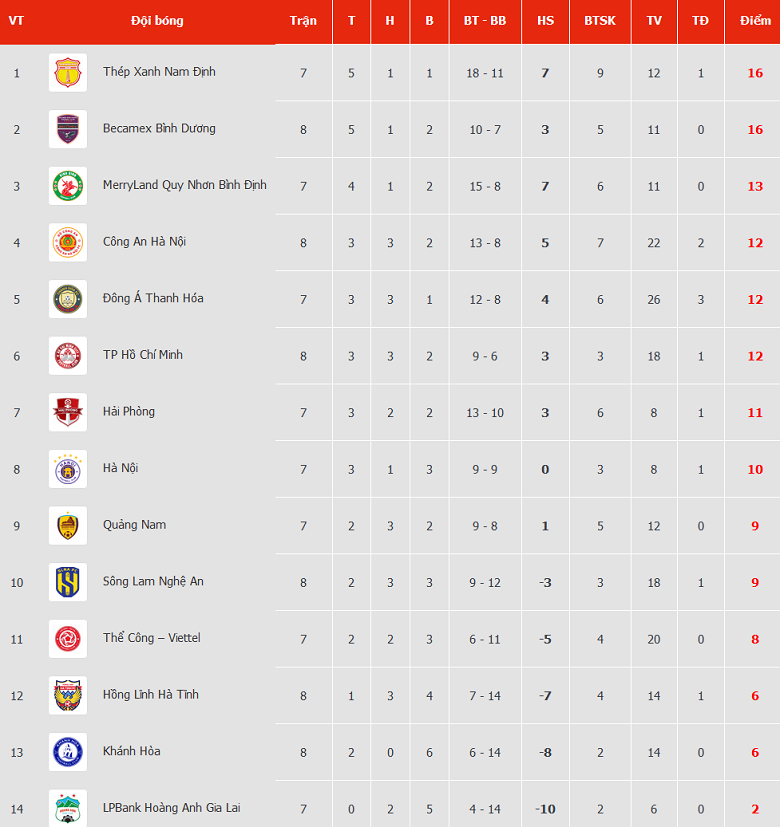This screenshot has height=827, width=780.
Task: Click the Quảng Nam team name
Action: [x=134, y=525]
